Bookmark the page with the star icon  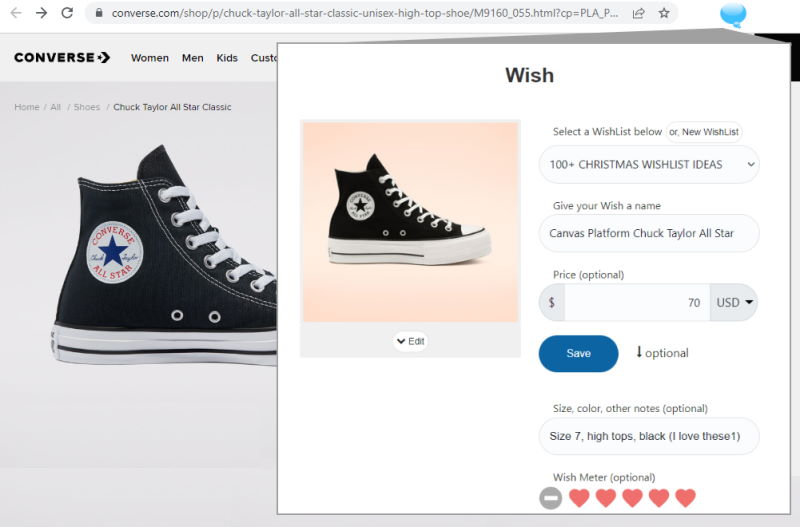pyautogui.click(x=664, y=13)
